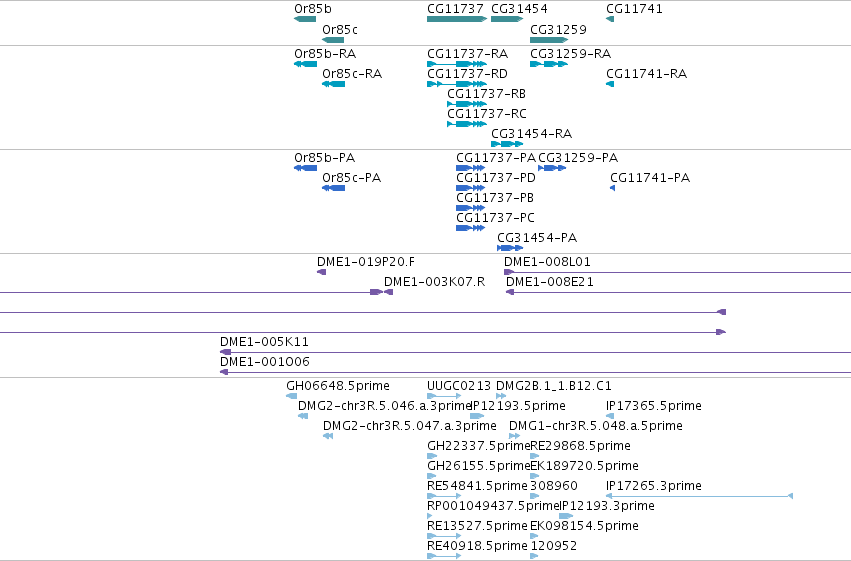
Task: Click the DME1-008L01 clone label
Action: 547,262
